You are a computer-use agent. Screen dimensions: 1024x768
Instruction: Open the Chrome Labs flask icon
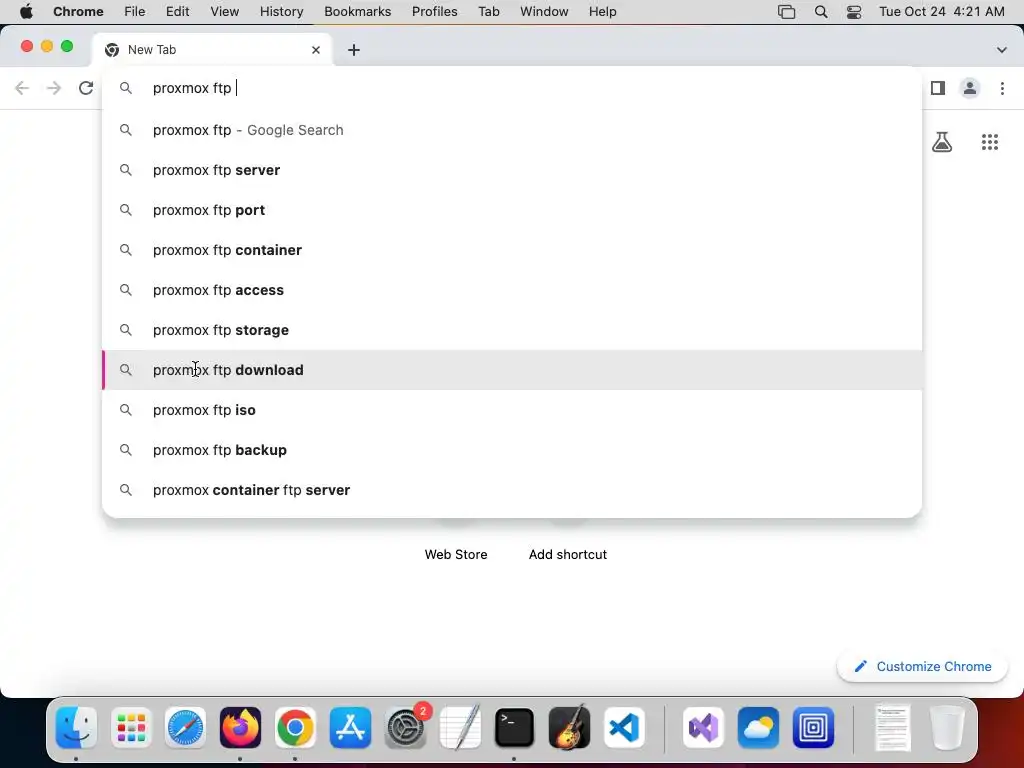pos(942,142)
